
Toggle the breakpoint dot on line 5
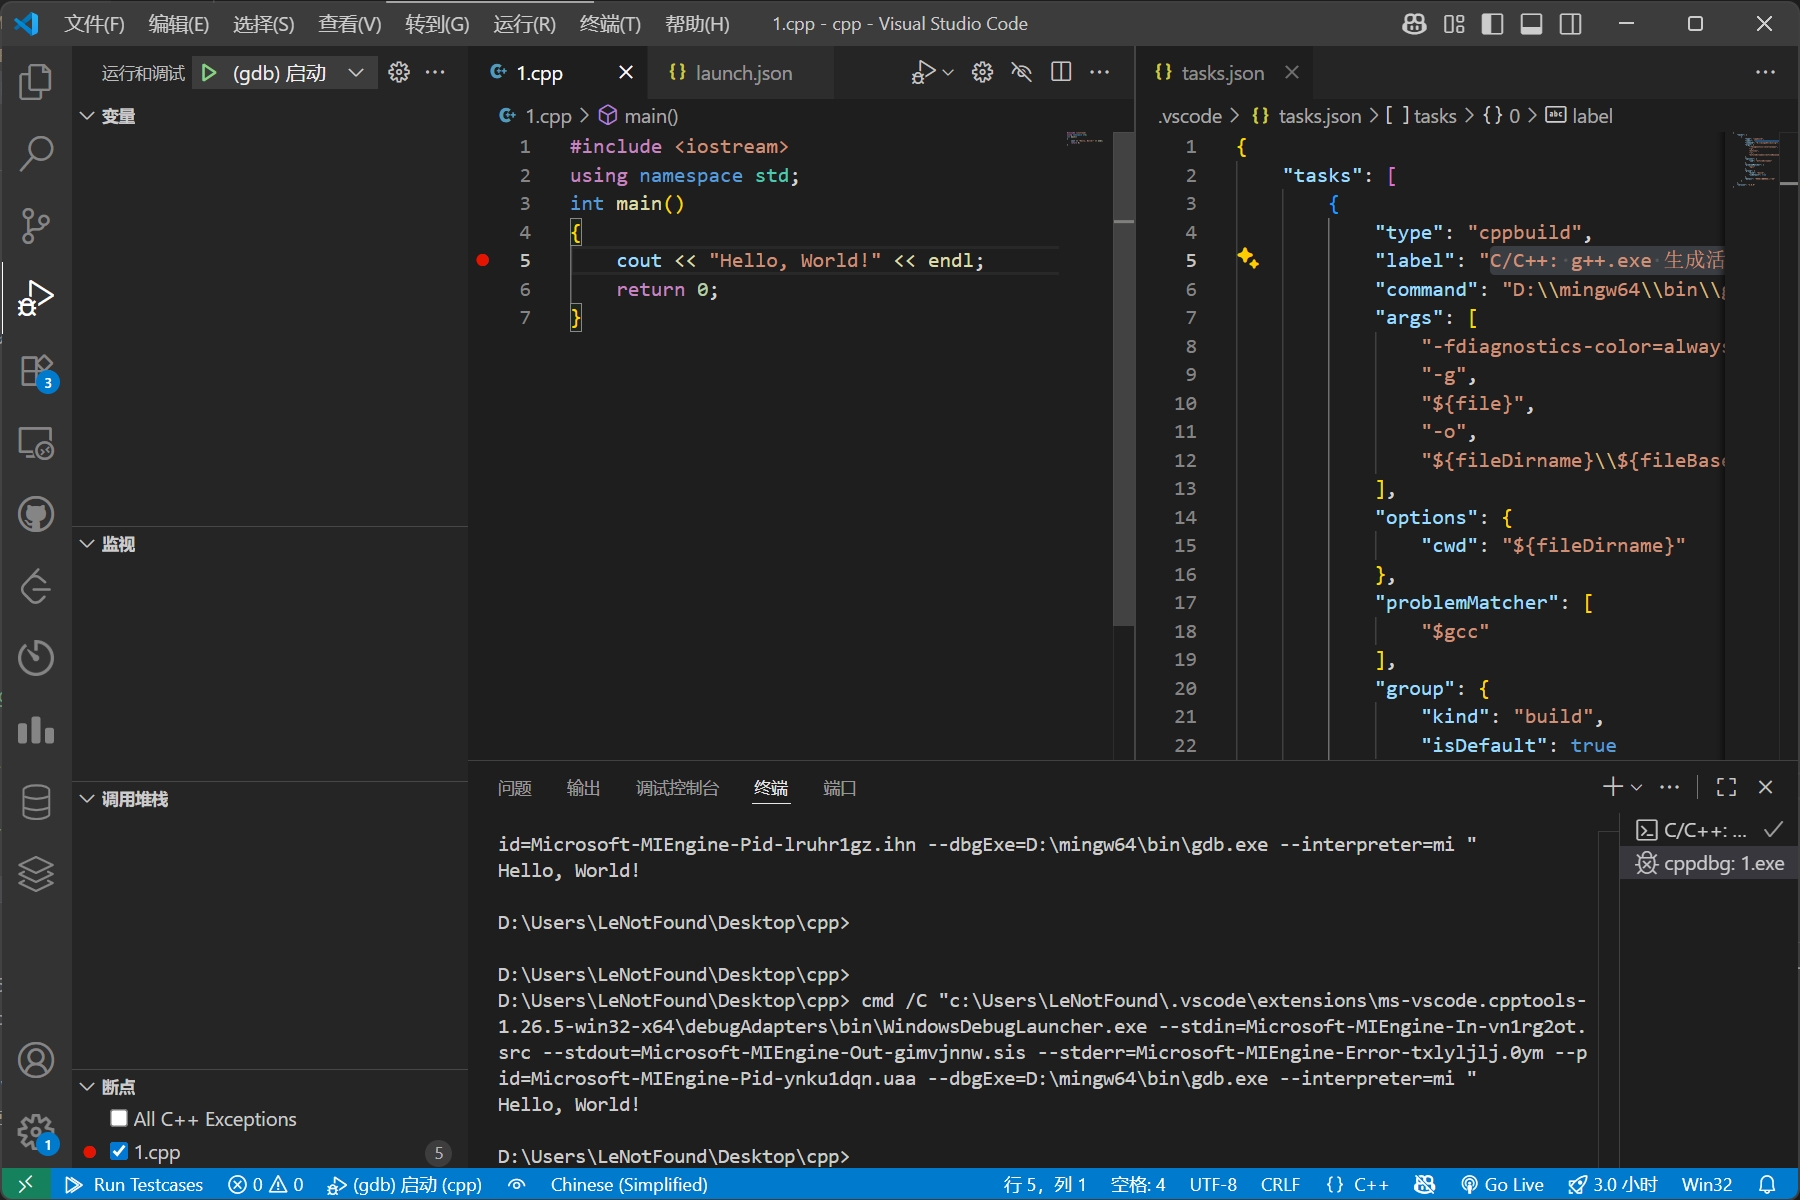pyautogui.click(x=483, y=260)
